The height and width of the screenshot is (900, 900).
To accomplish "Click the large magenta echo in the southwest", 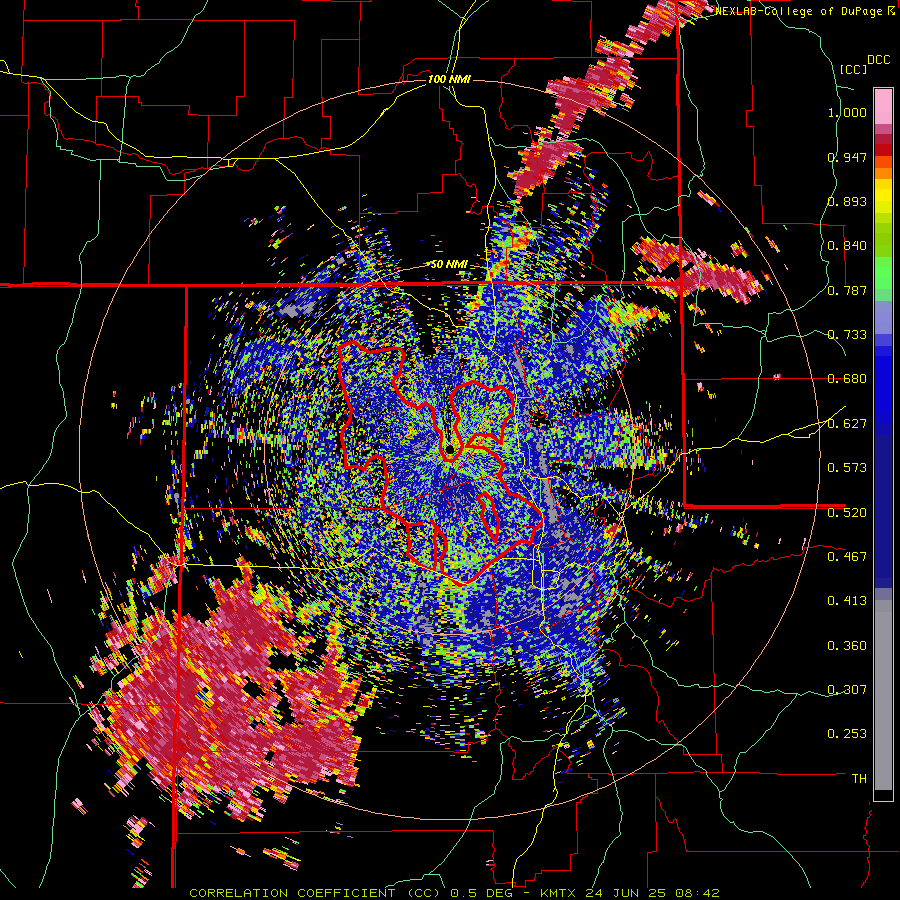I will [x=230, y=695].
